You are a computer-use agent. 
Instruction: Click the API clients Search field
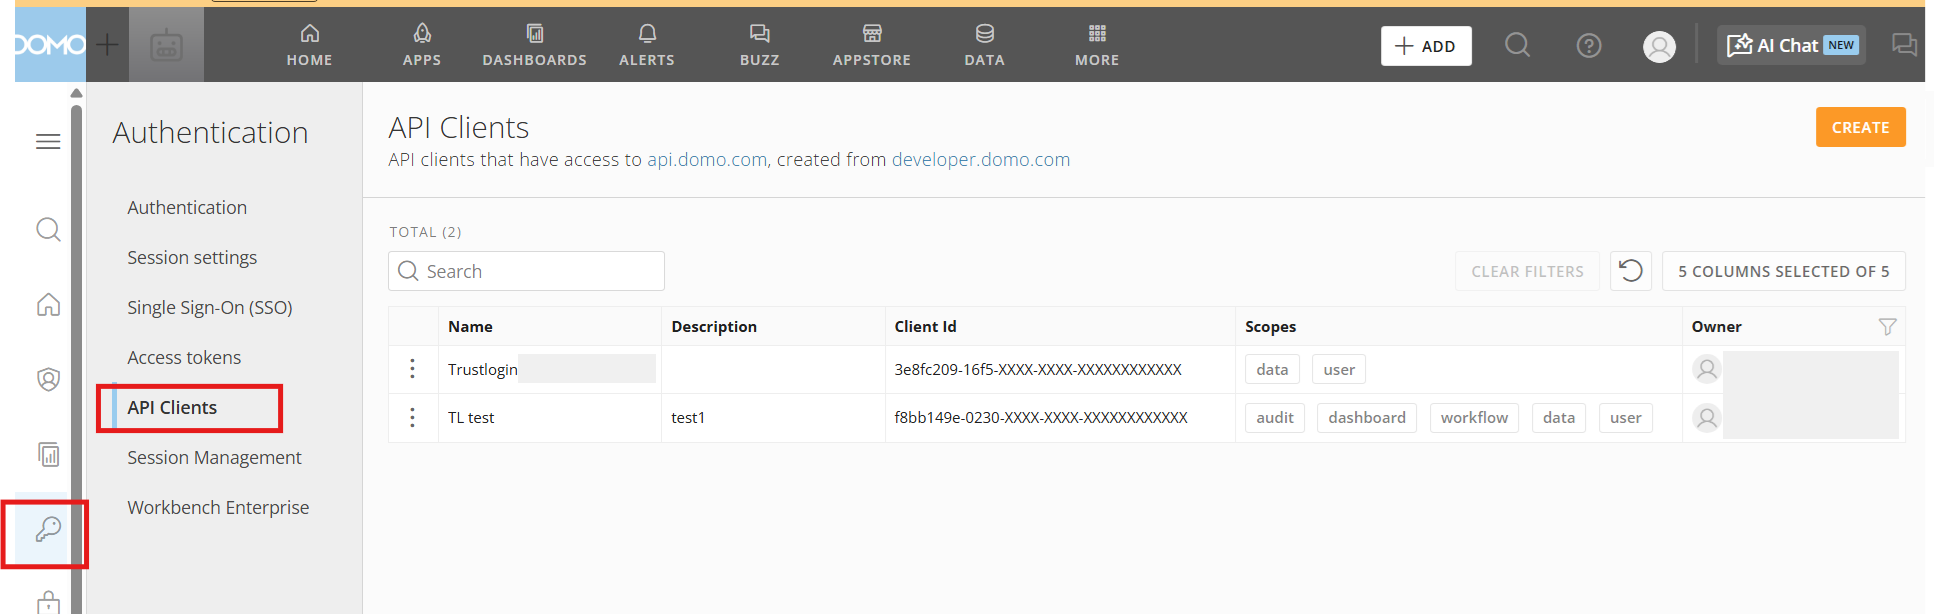tap(526, 271)
